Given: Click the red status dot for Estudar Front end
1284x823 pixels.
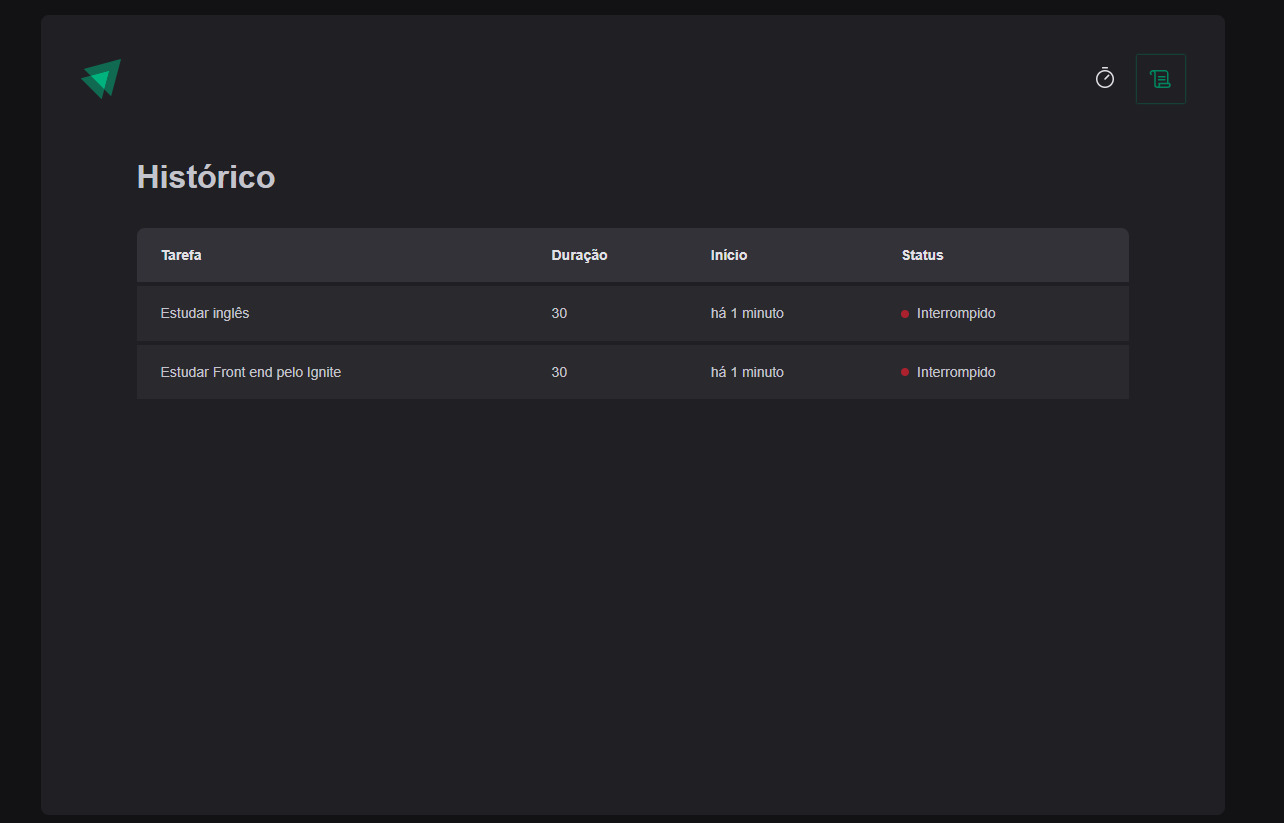Looking at the screenshot, I should point(905,372).
